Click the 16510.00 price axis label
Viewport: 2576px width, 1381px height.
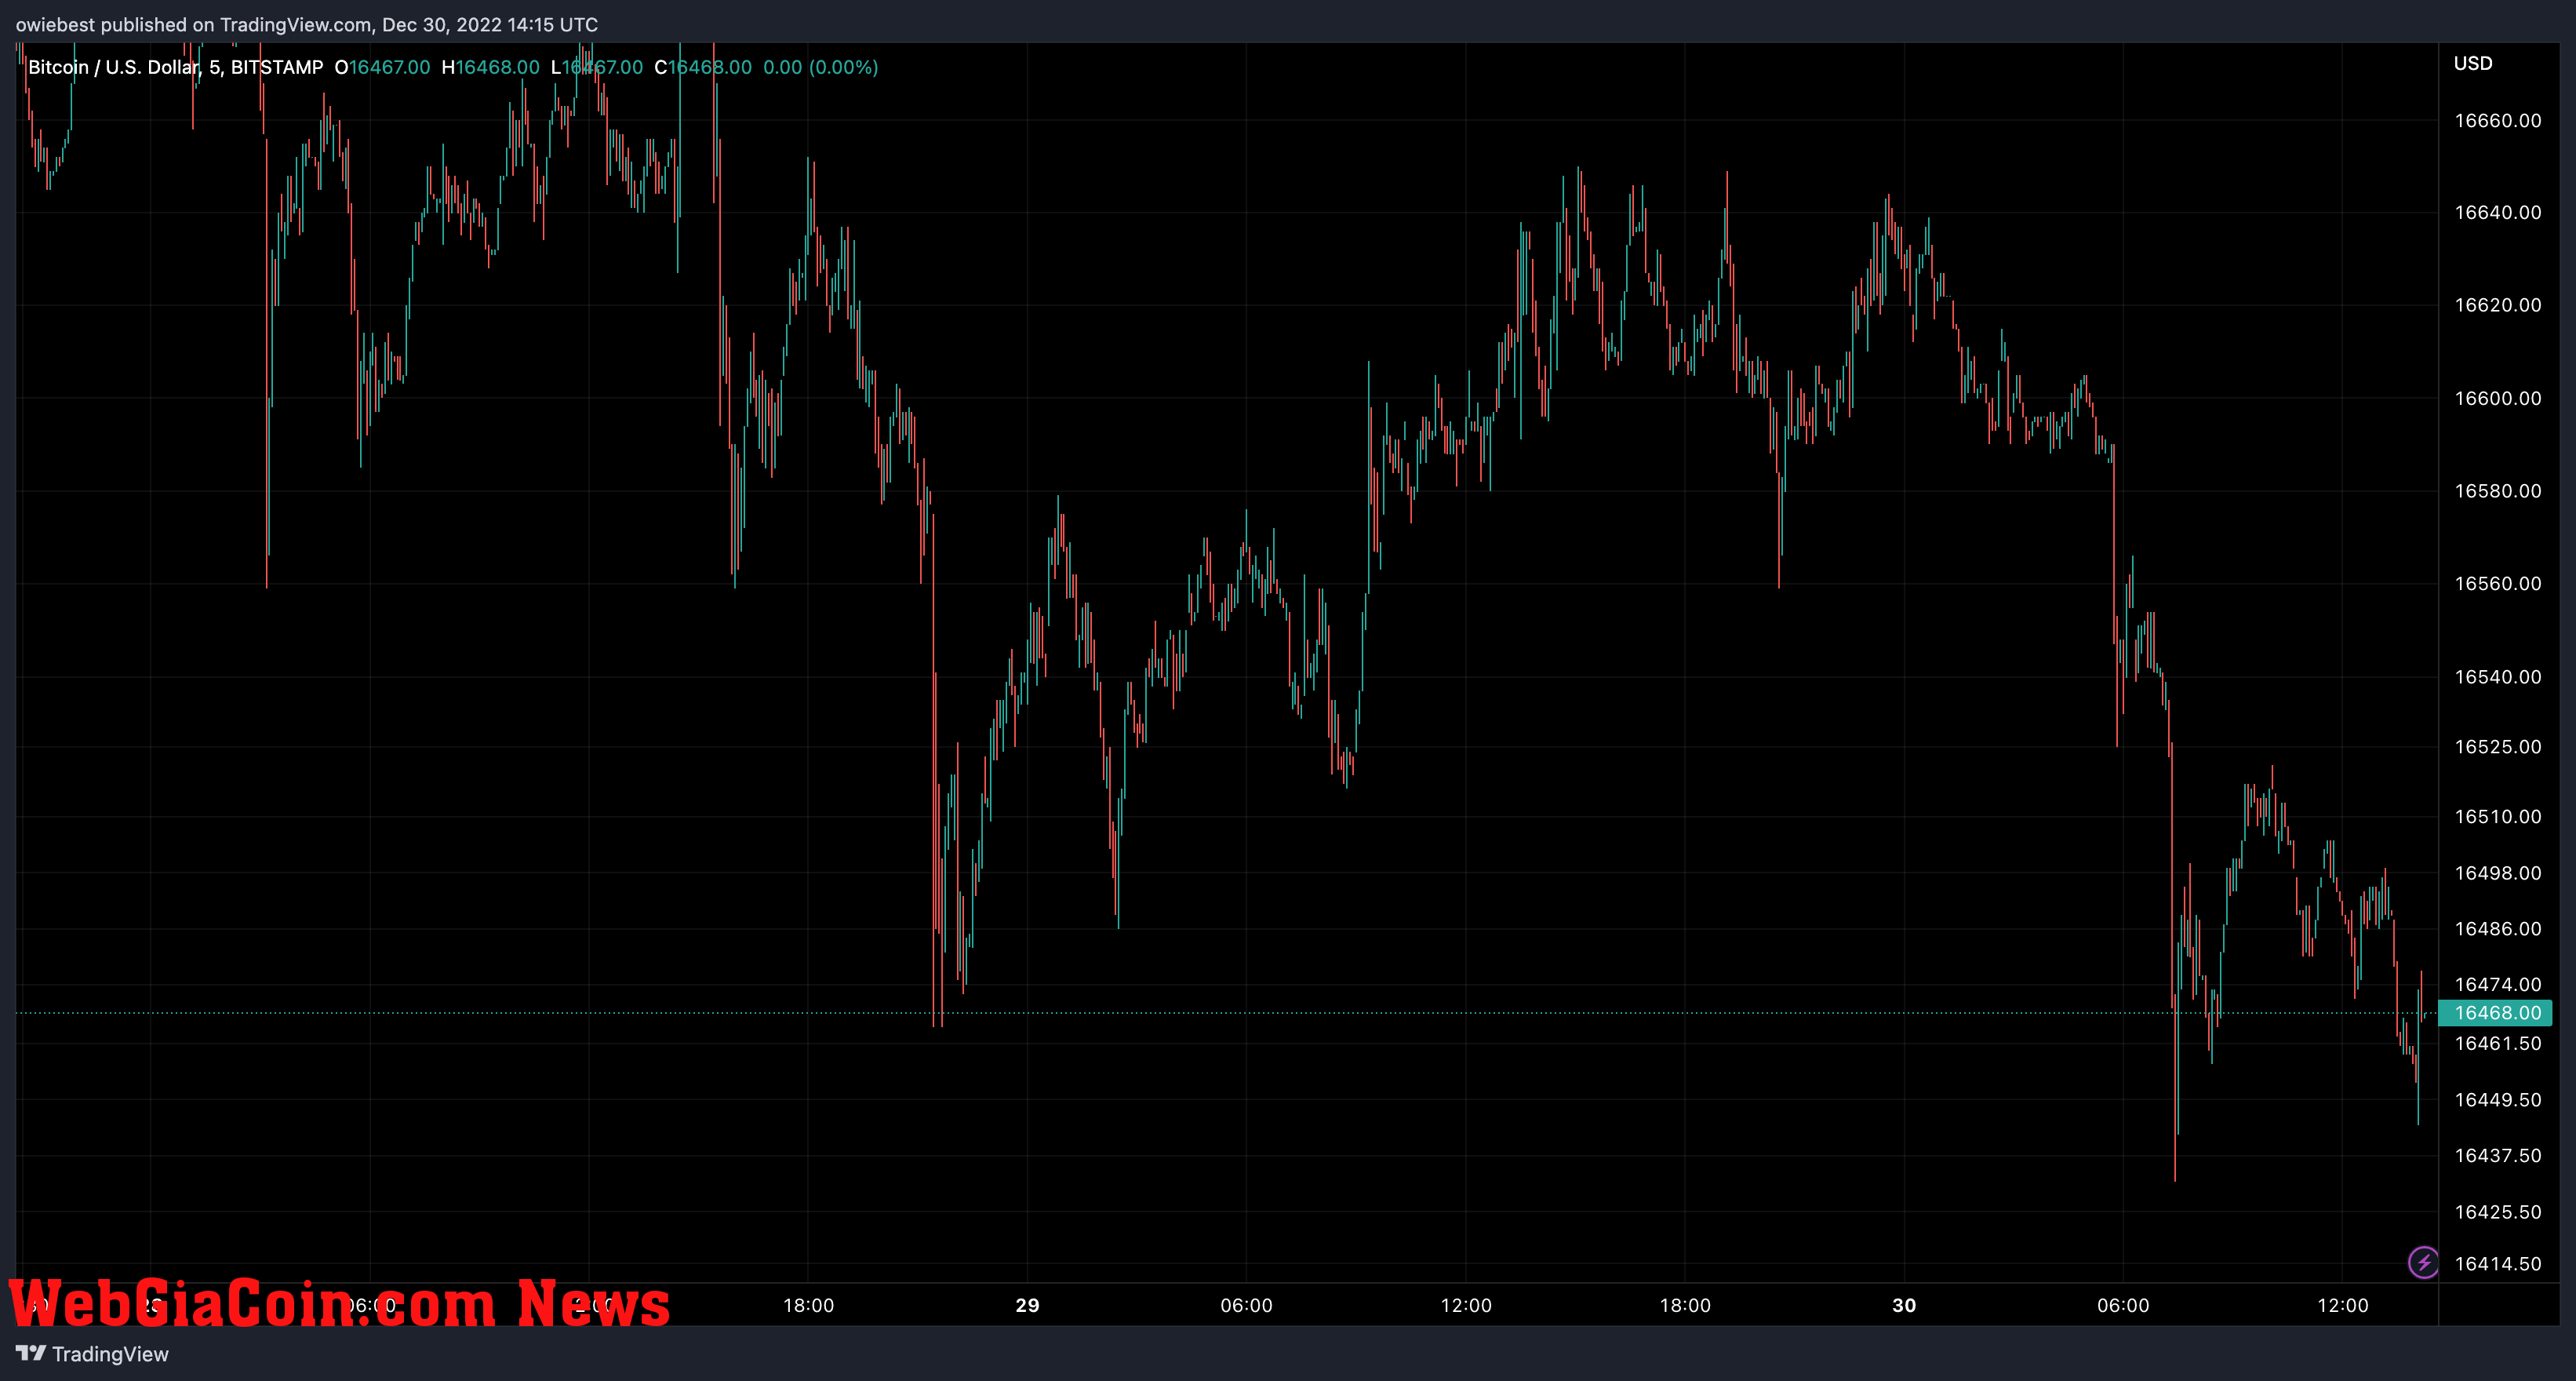2497,817
